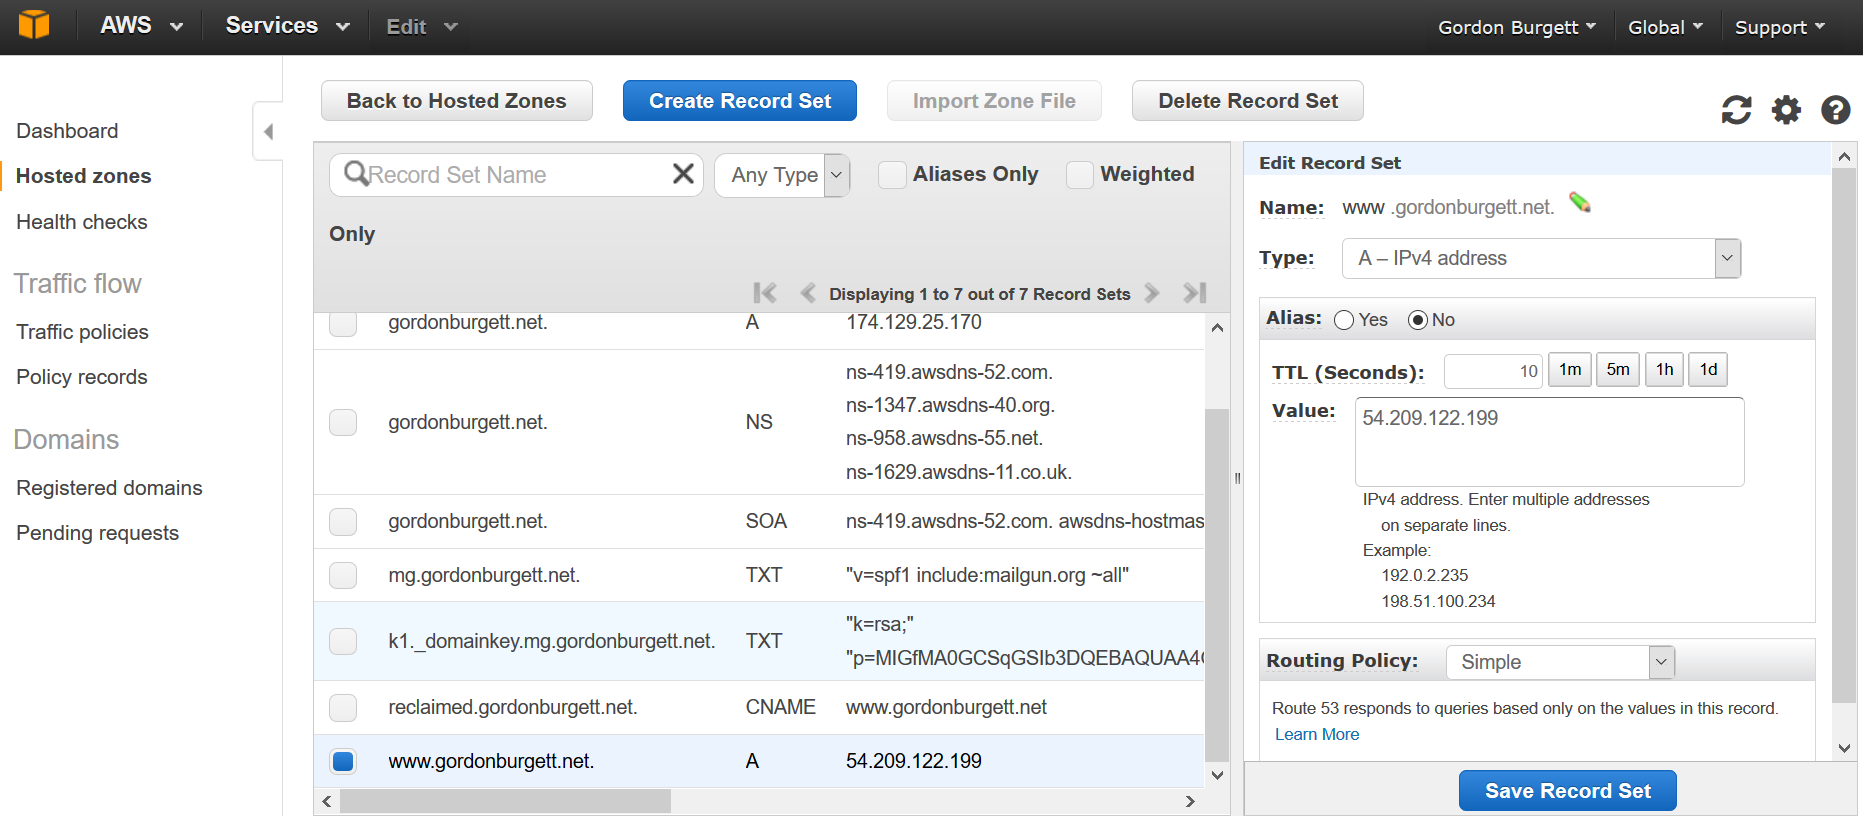Click Create Record Set button
Viewport: 1863px width, 820px height.
tap(740, 100)
